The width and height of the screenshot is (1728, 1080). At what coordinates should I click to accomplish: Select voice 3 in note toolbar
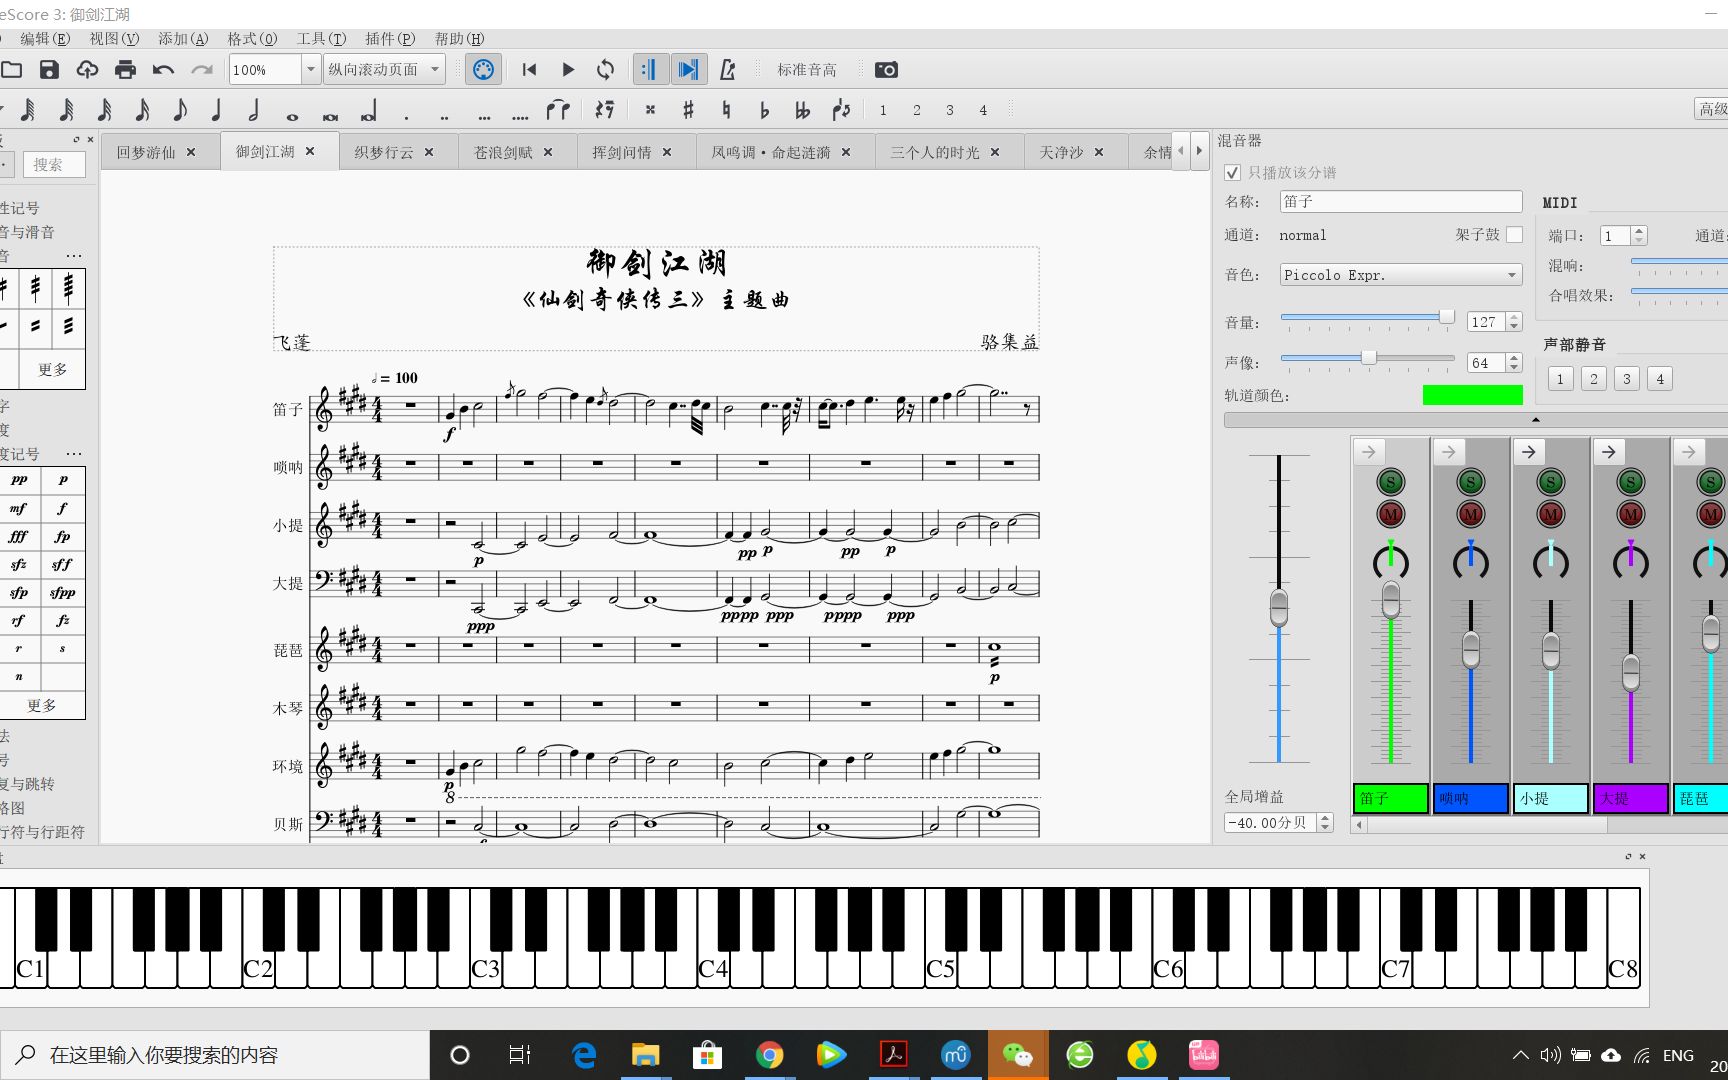pos(950,110)
